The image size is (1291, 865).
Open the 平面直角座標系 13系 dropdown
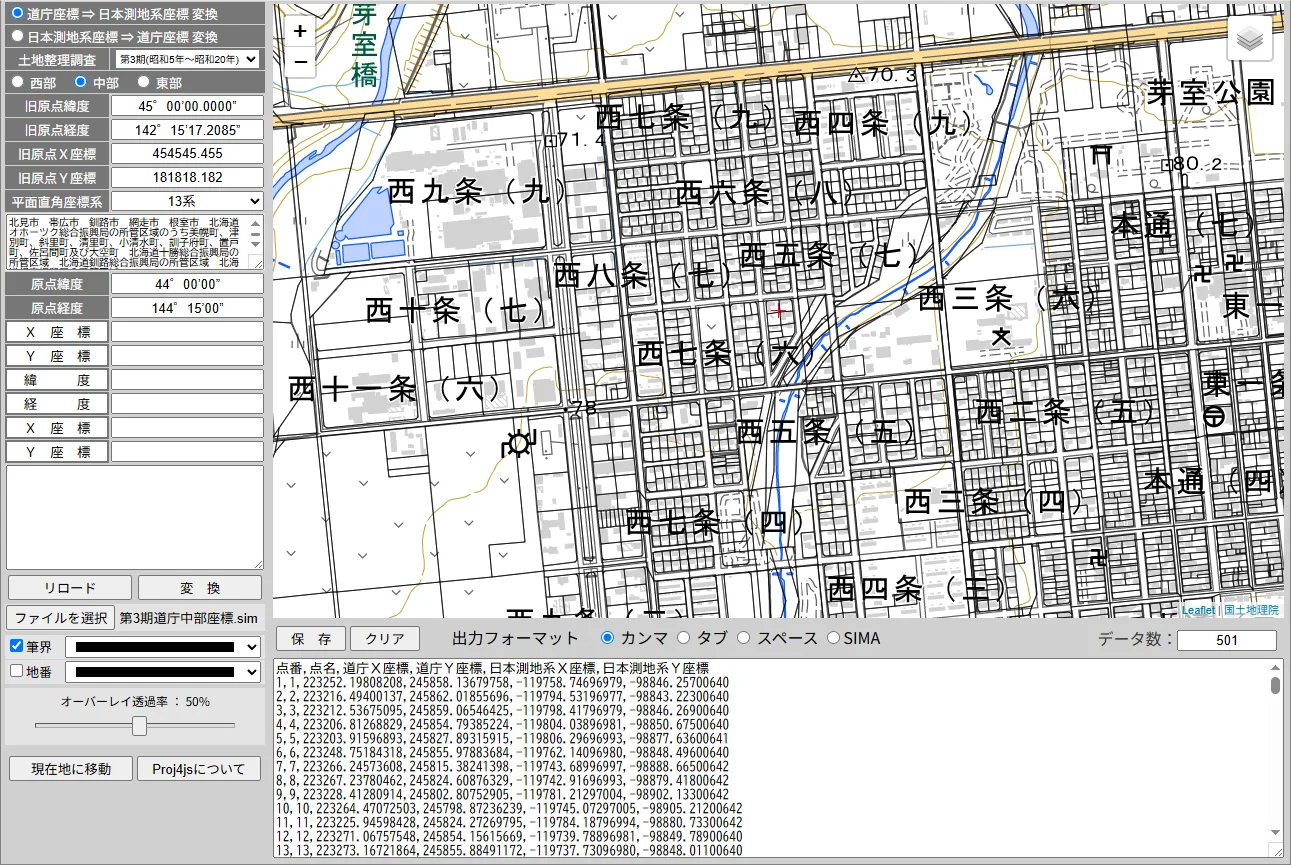click(x=187, y=201)
